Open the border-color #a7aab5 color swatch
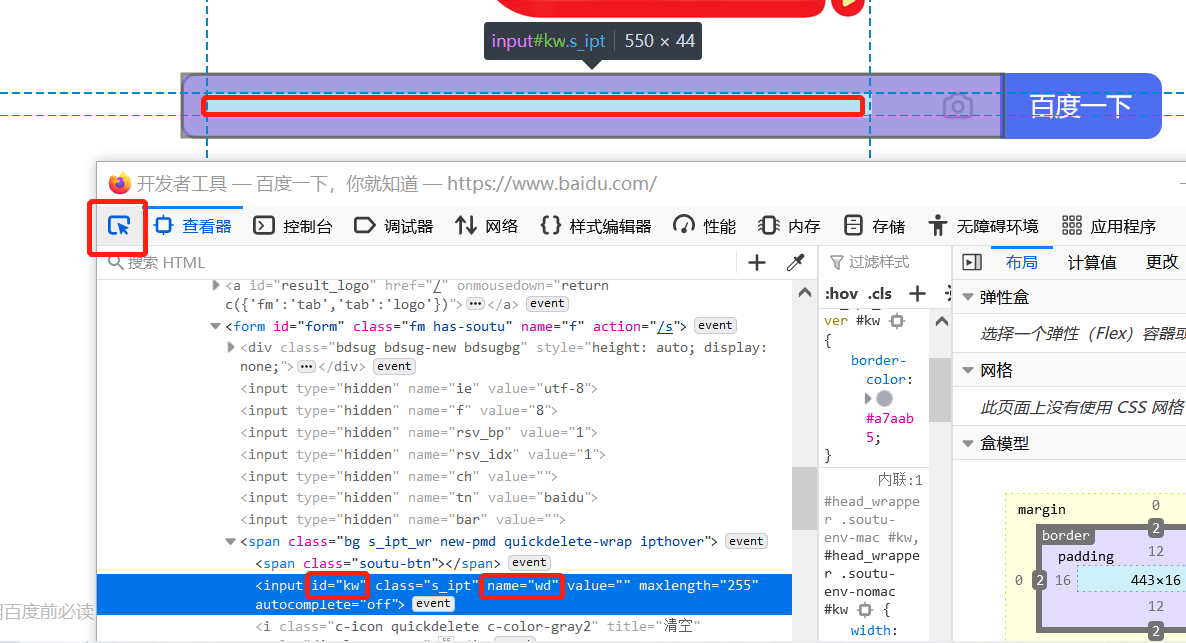 pyautogui.click(x=884, y=399)
